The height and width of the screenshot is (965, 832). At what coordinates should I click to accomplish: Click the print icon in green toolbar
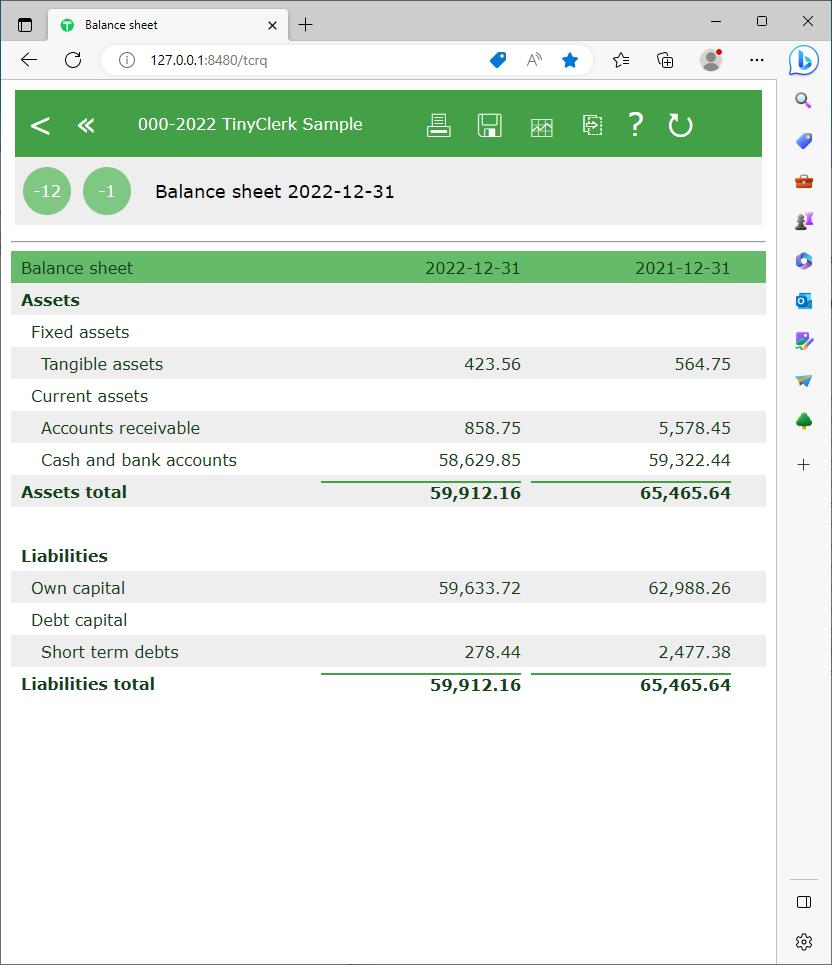(x=438, y=125)
